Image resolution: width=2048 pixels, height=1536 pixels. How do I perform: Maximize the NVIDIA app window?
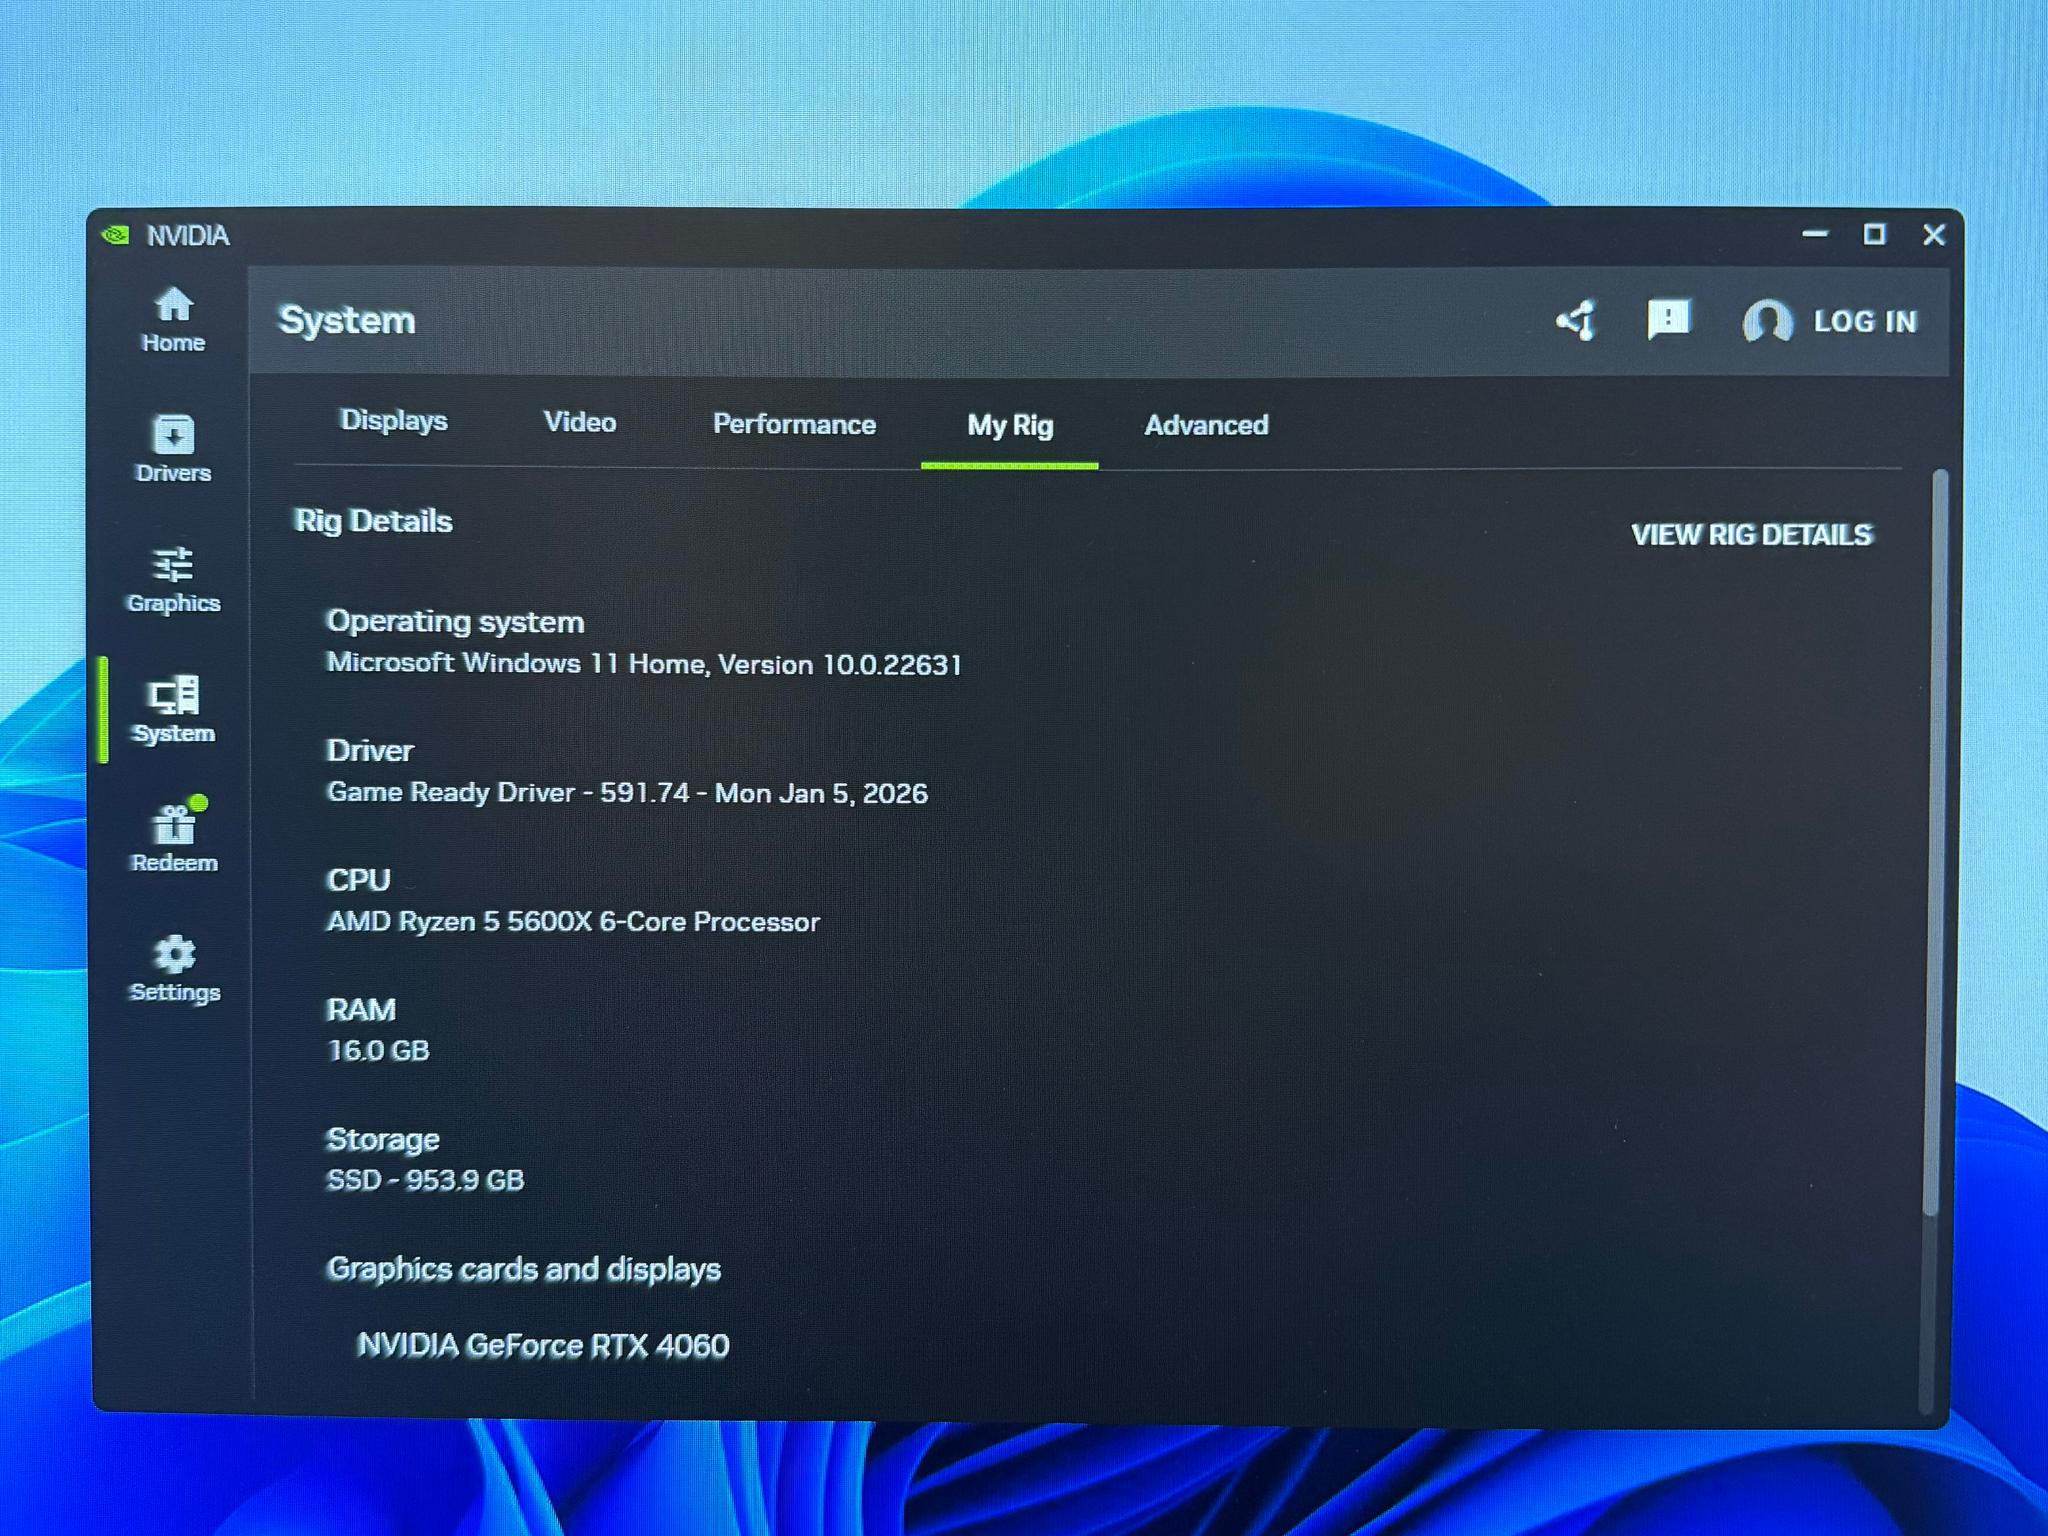click(x=1874, y=234)
